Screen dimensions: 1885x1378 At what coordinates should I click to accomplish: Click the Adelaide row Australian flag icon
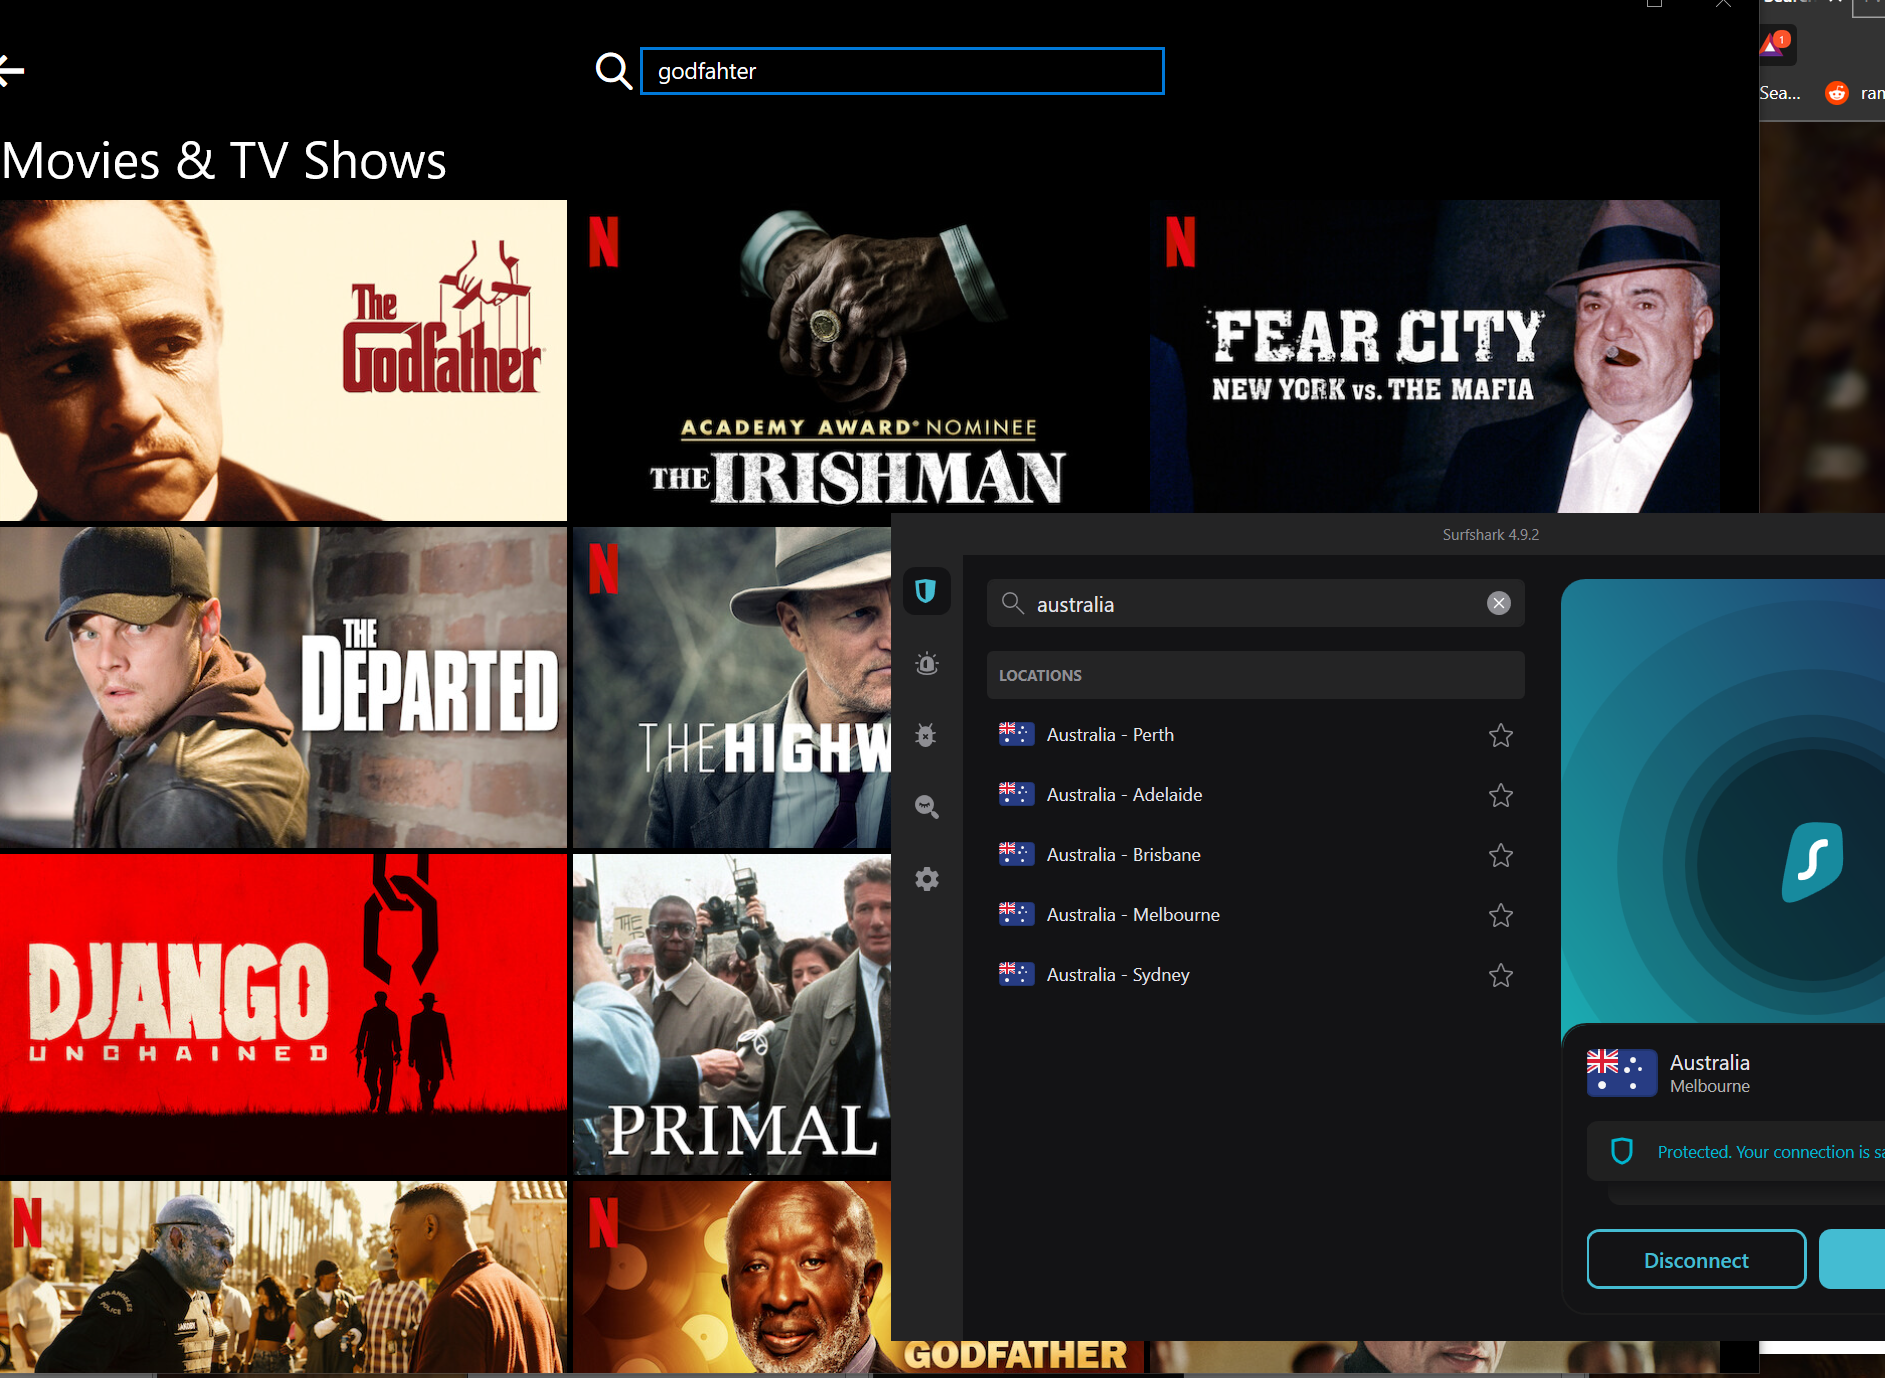[1016, 794]
